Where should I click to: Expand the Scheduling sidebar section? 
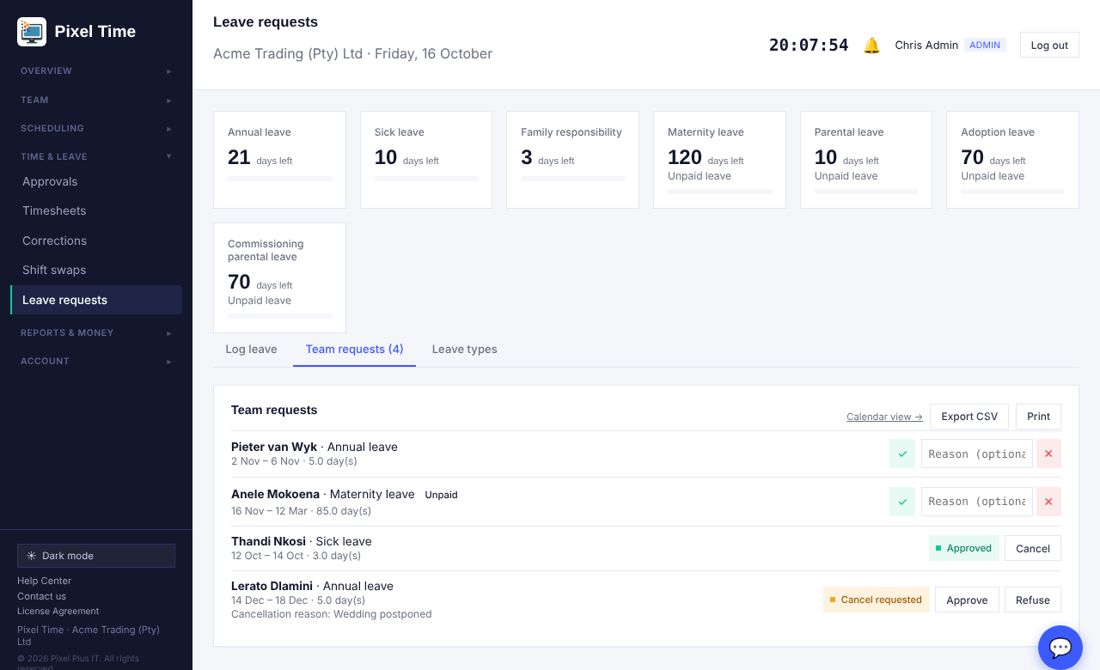96,128
